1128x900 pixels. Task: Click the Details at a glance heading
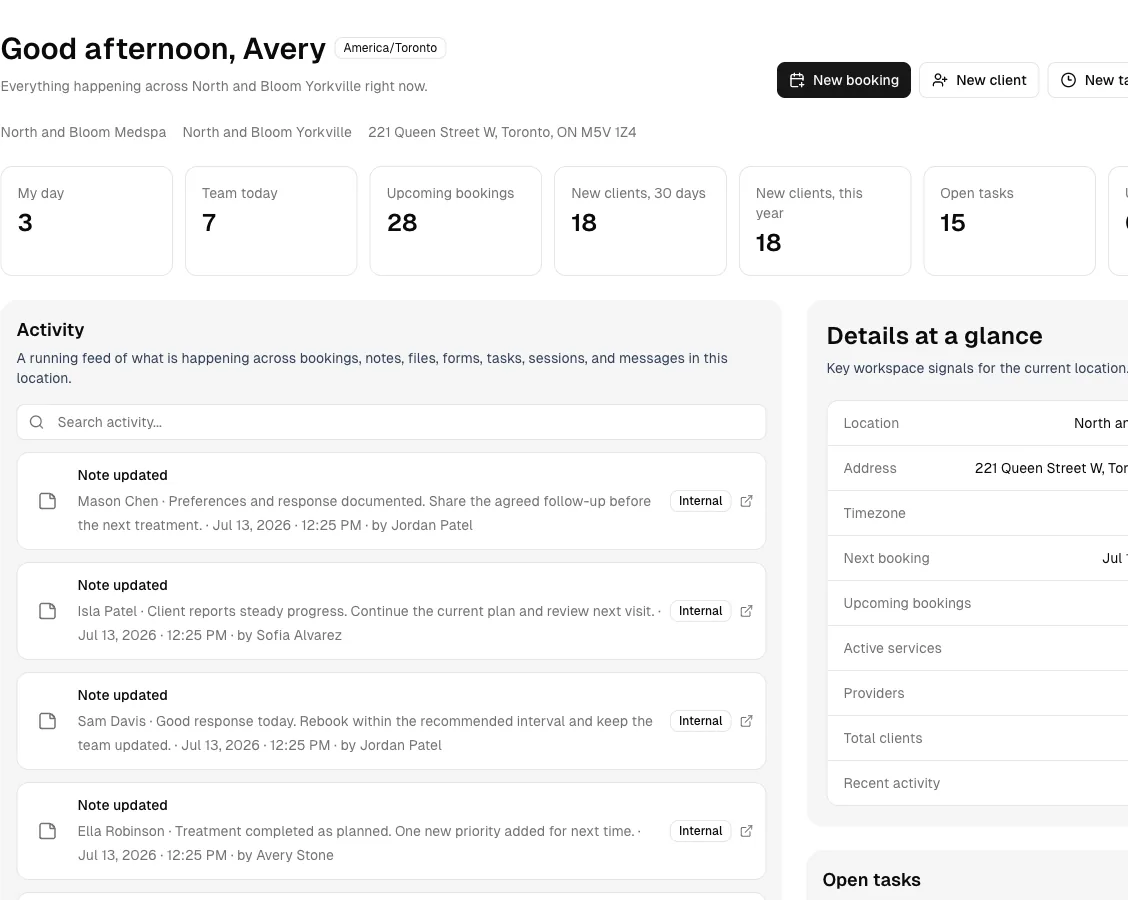[934, 336]
